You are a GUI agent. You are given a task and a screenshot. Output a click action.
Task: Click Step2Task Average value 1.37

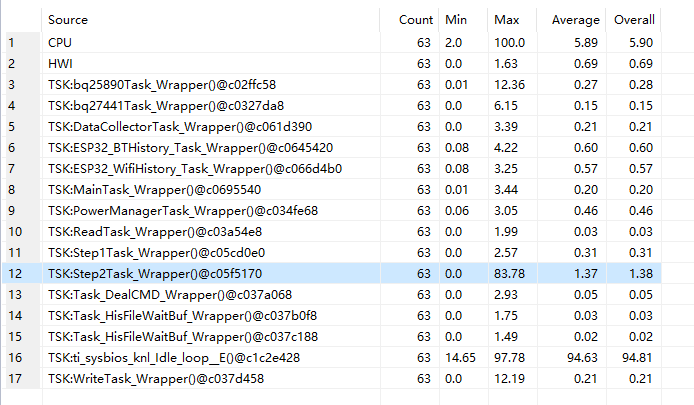click(586, 274)
